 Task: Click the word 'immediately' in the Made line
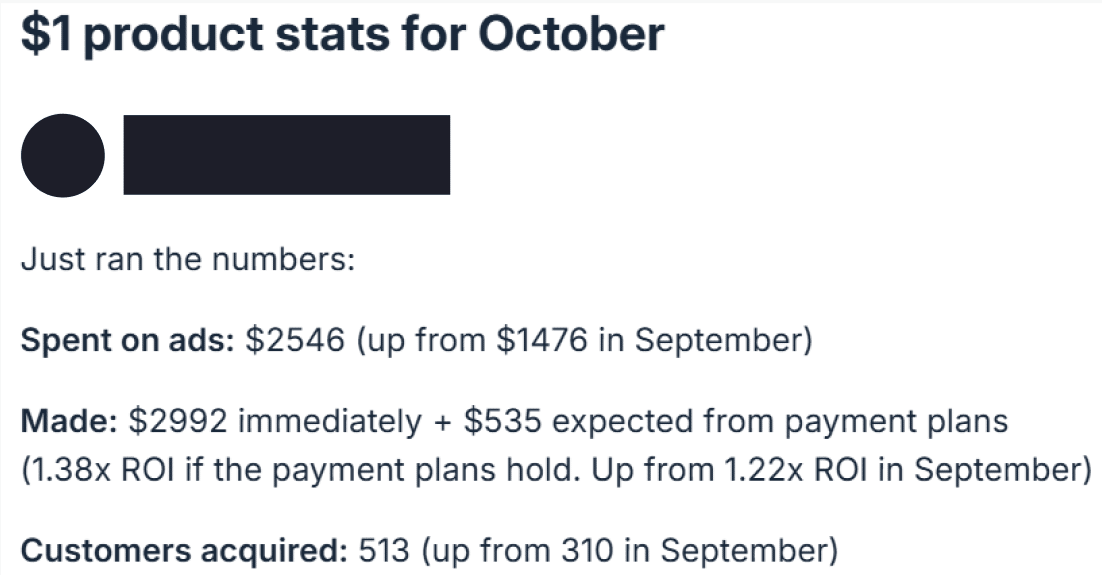[x=330, y=422]
